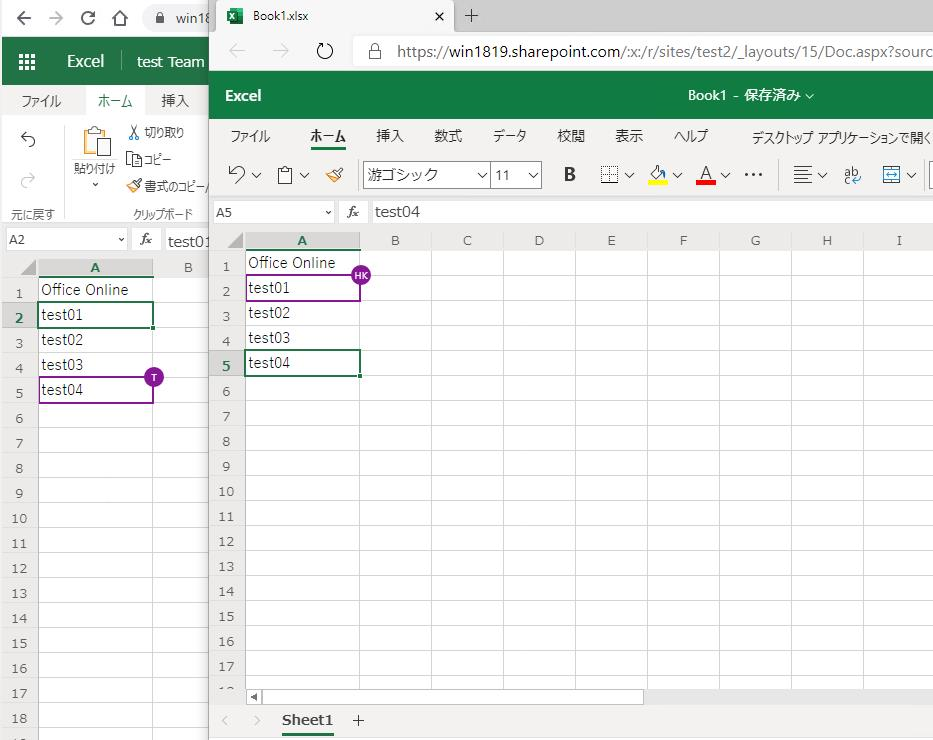Click the text alignment icon
The image size is (933, 740).
point(802,175)
